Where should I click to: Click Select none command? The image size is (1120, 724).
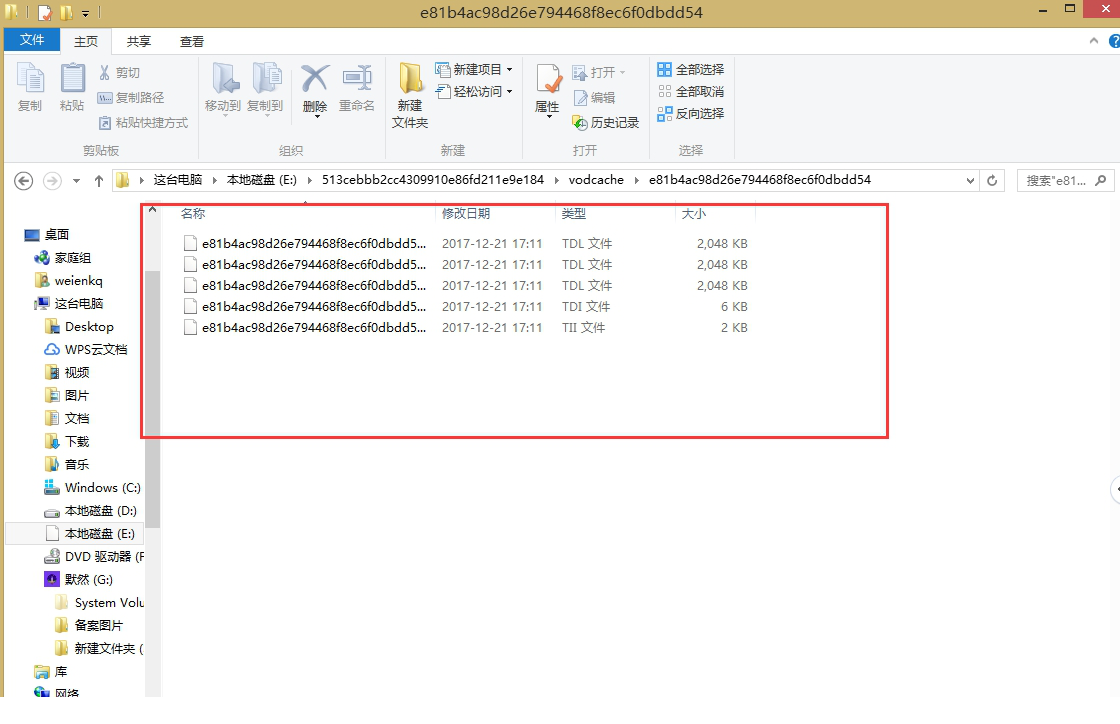691,91
